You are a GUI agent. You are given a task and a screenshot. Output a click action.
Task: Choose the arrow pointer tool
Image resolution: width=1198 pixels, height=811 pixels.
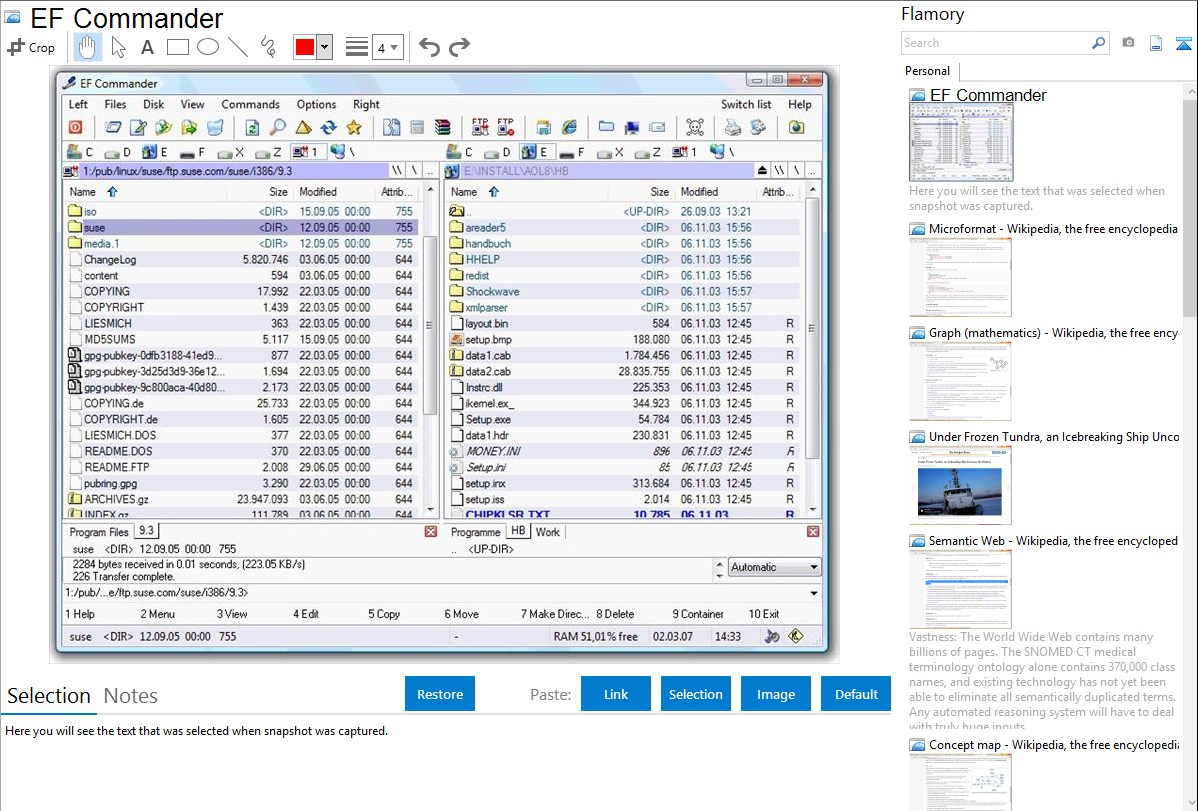118,47
